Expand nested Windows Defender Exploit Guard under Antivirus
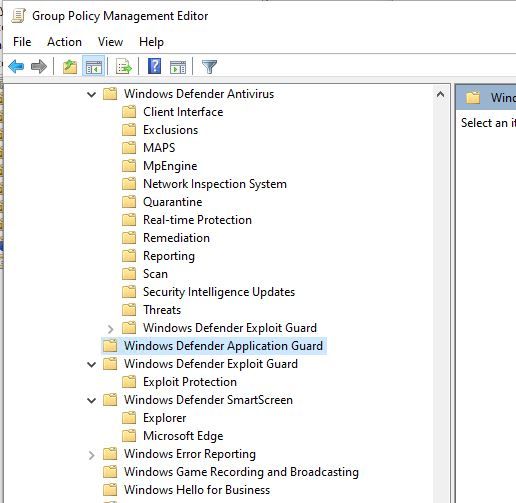Screen dimensions: 516x503 [x=110, y=329]
